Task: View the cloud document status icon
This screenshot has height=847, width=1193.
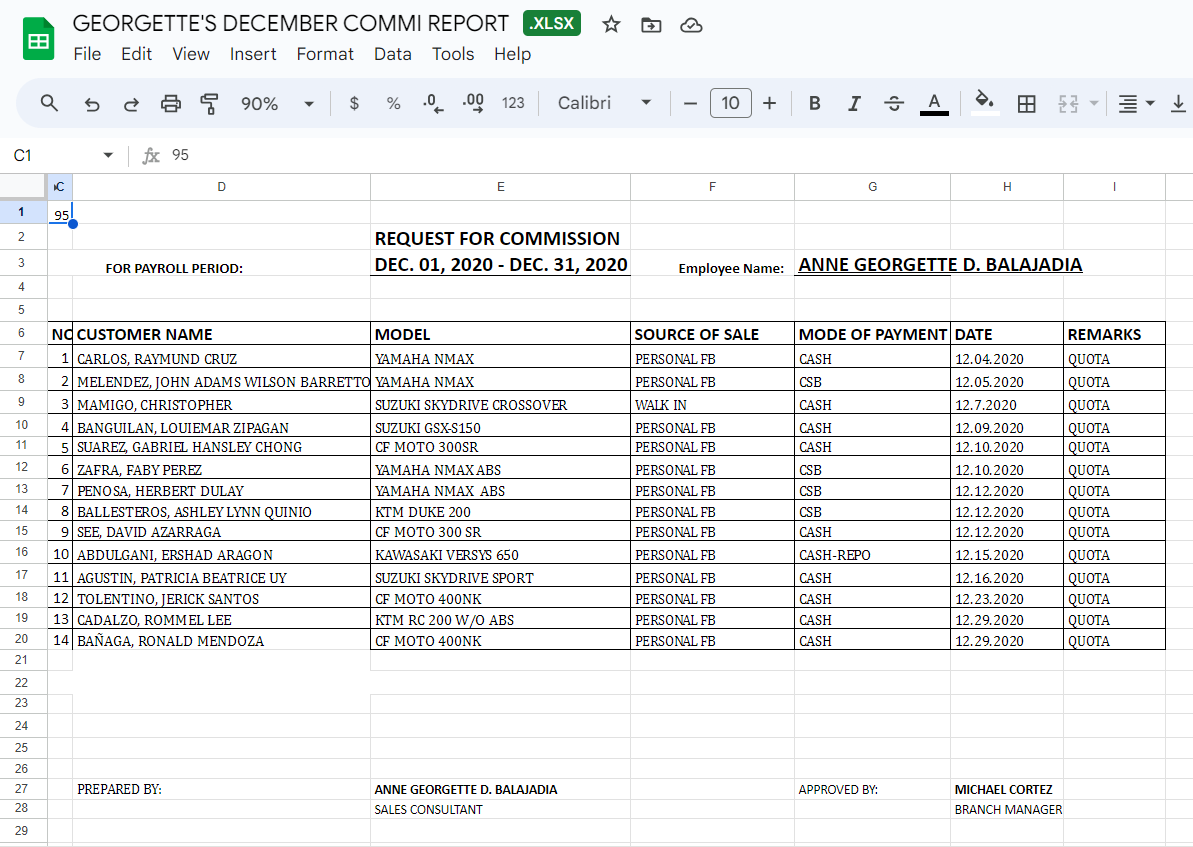Action: click(691, 25)
